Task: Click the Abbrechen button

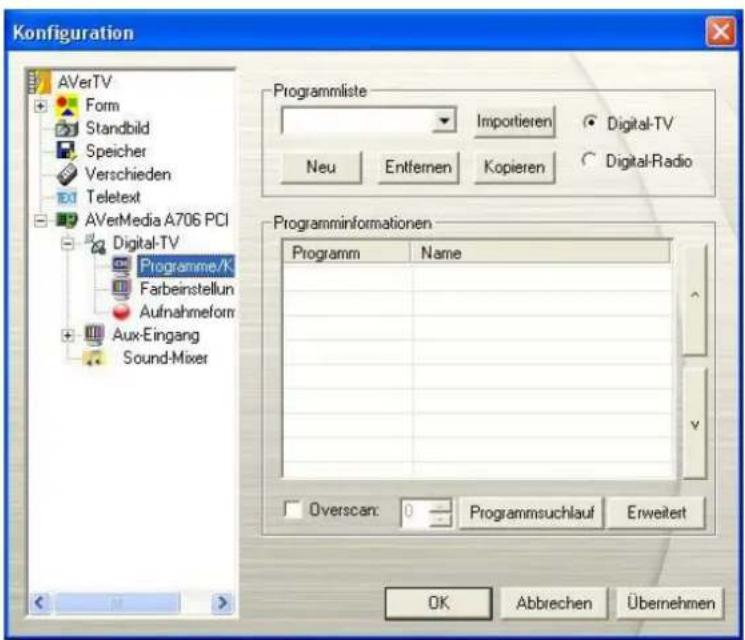Action: 554,603
